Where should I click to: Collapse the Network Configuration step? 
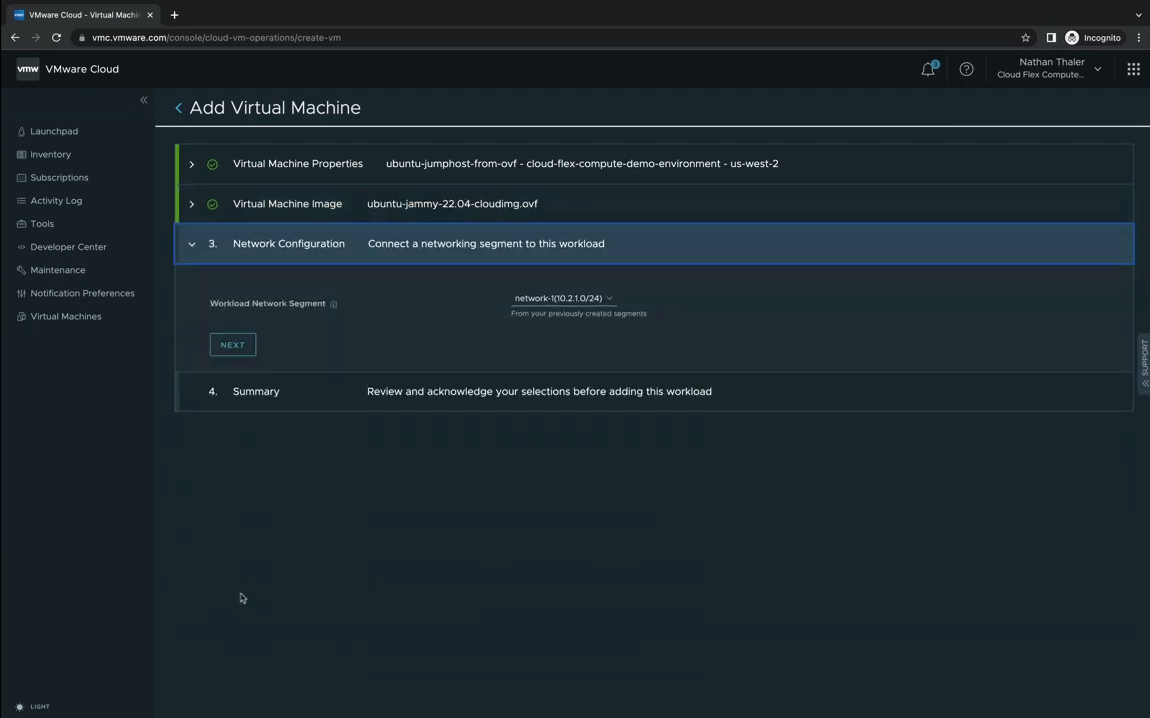coord(191,244)
